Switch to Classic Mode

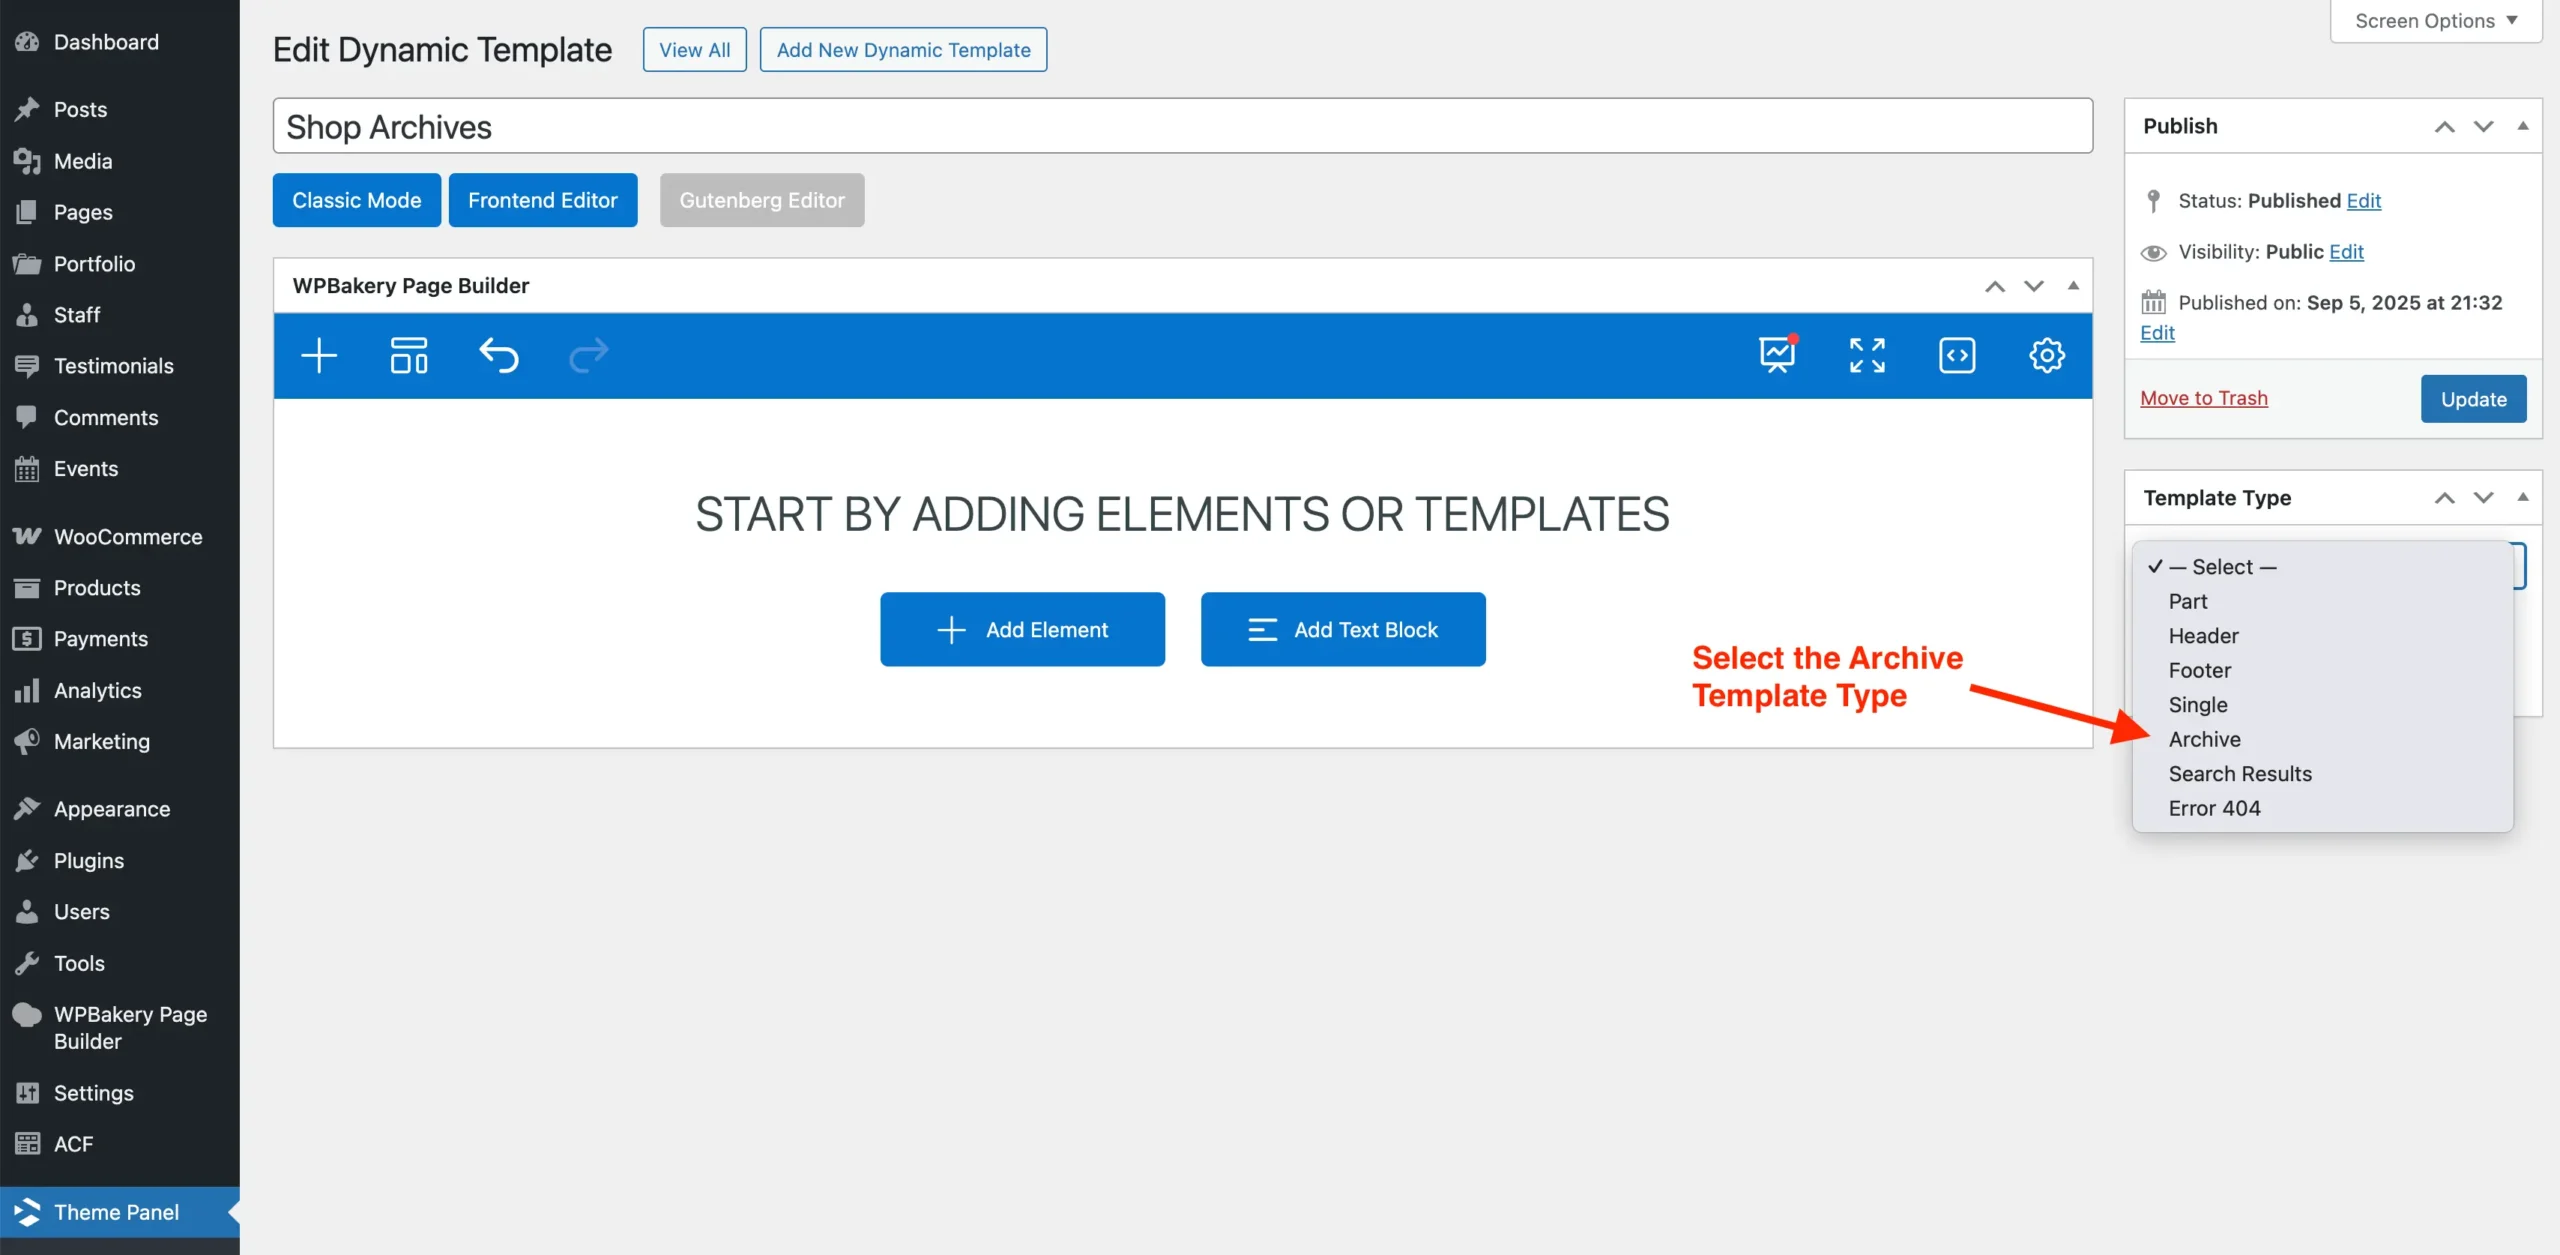[356, 199]
